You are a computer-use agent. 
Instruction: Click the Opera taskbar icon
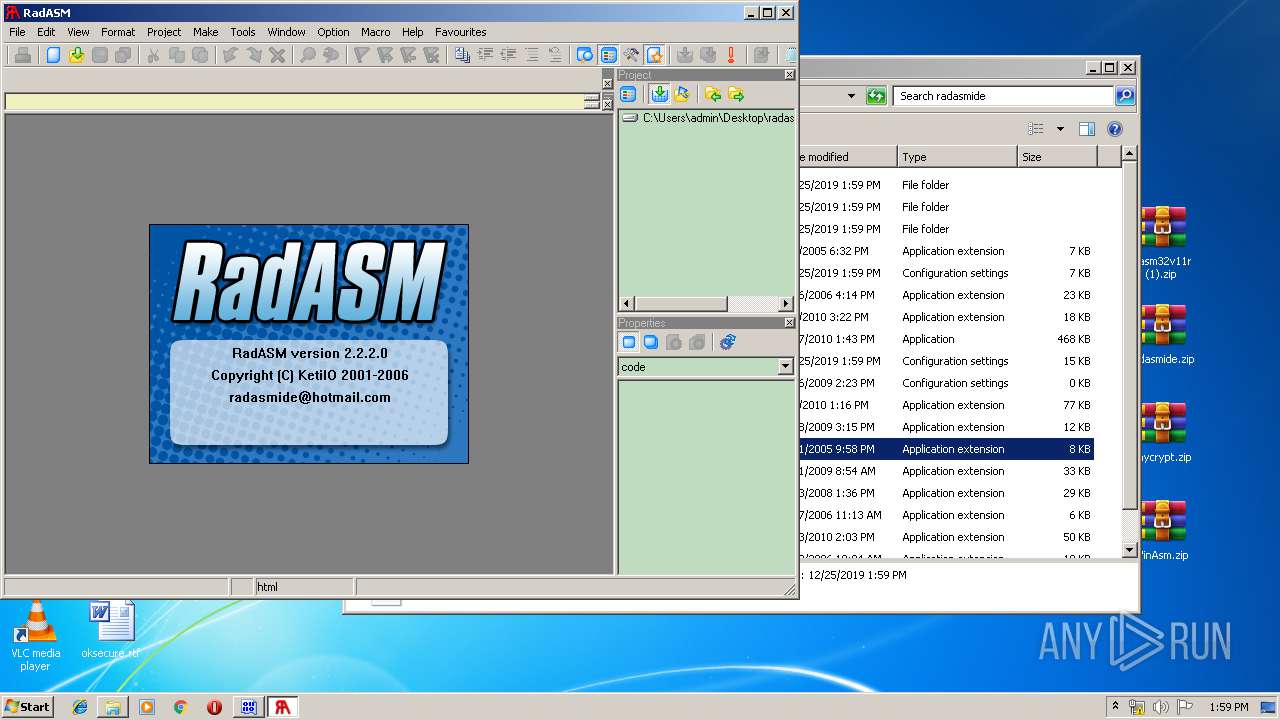tap(214, 706)
